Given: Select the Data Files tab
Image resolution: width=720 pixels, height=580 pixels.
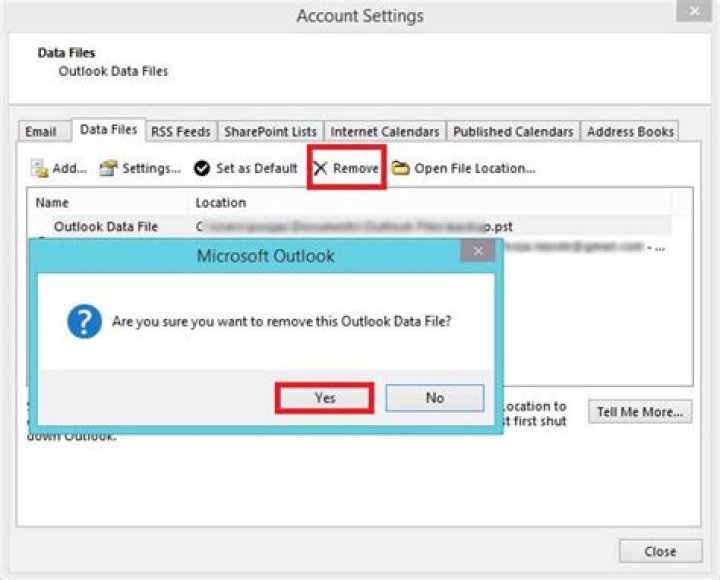Looking at the screenshot, I should (x=108, y=130).
